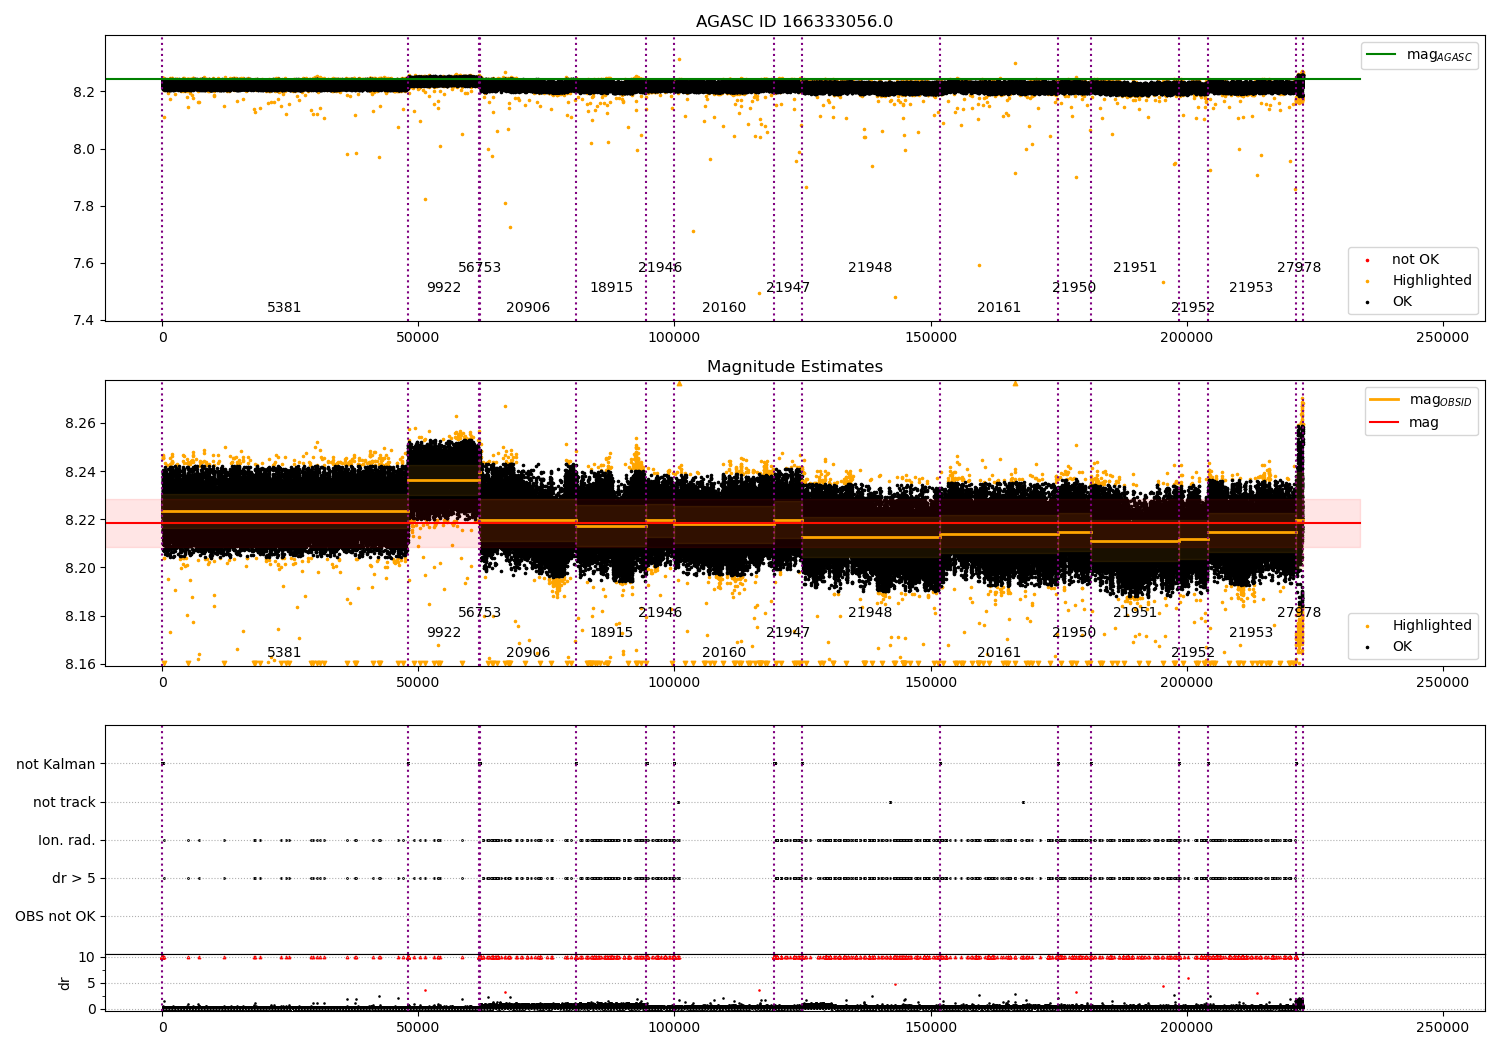The height and width of the screenshot is (1050, 1500).
Task: Click obsid label 21948 in top plot
Action: pyautogui.click(x=870, y=268)
